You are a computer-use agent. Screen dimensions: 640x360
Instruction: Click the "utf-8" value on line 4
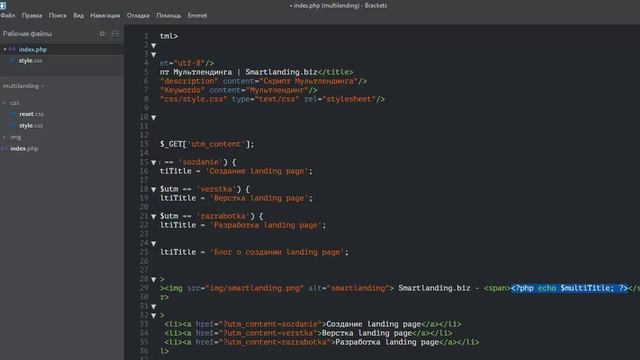click(189, 63)
